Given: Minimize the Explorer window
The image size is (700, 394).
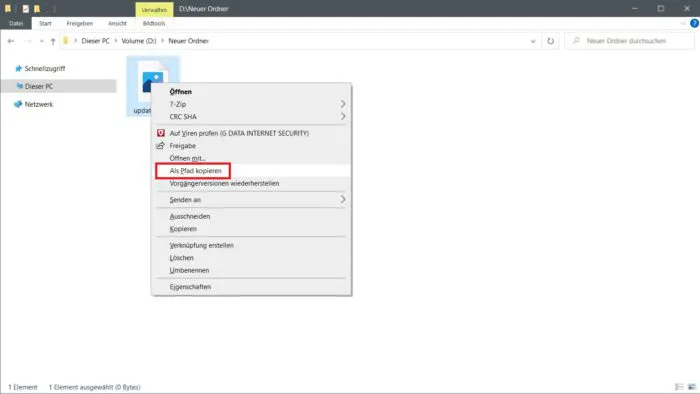Looking at the screenshot, I should (x=635, y=8).
